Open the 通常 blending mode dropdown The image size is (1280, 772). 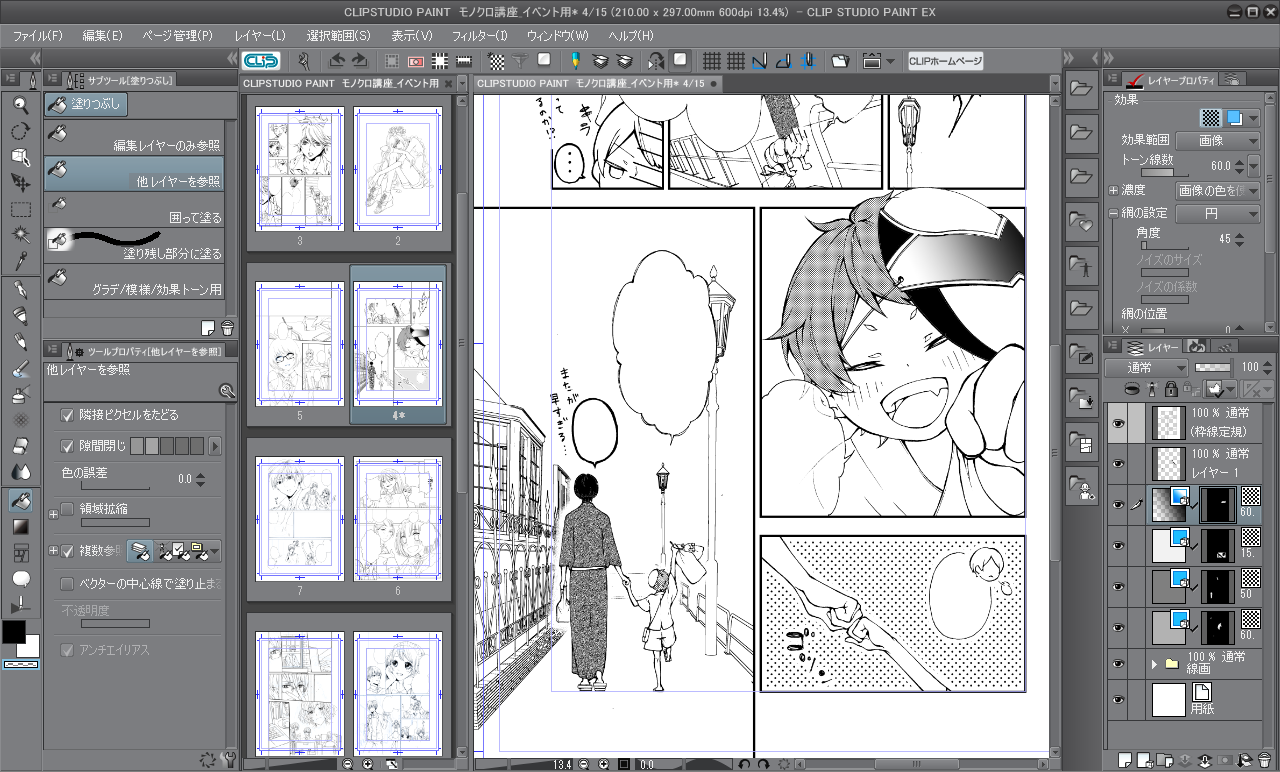coord(1146,367)
